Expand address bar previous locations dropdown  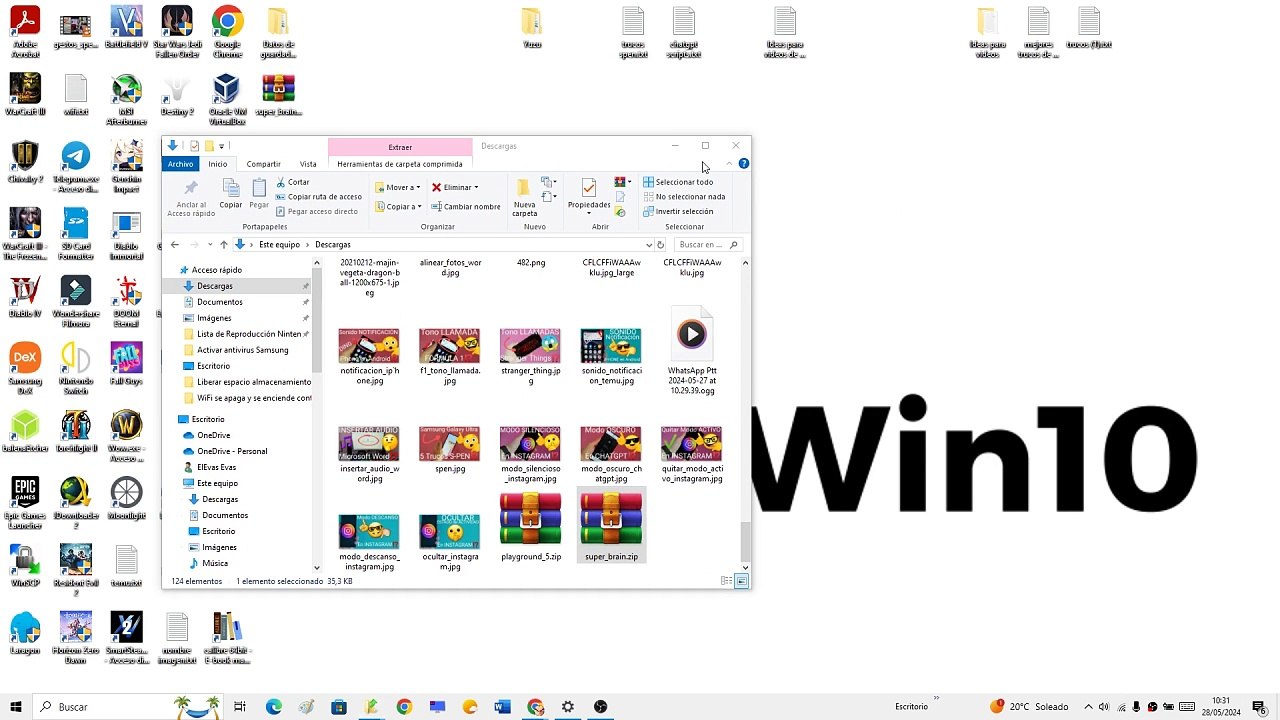[x=649, y=244]
